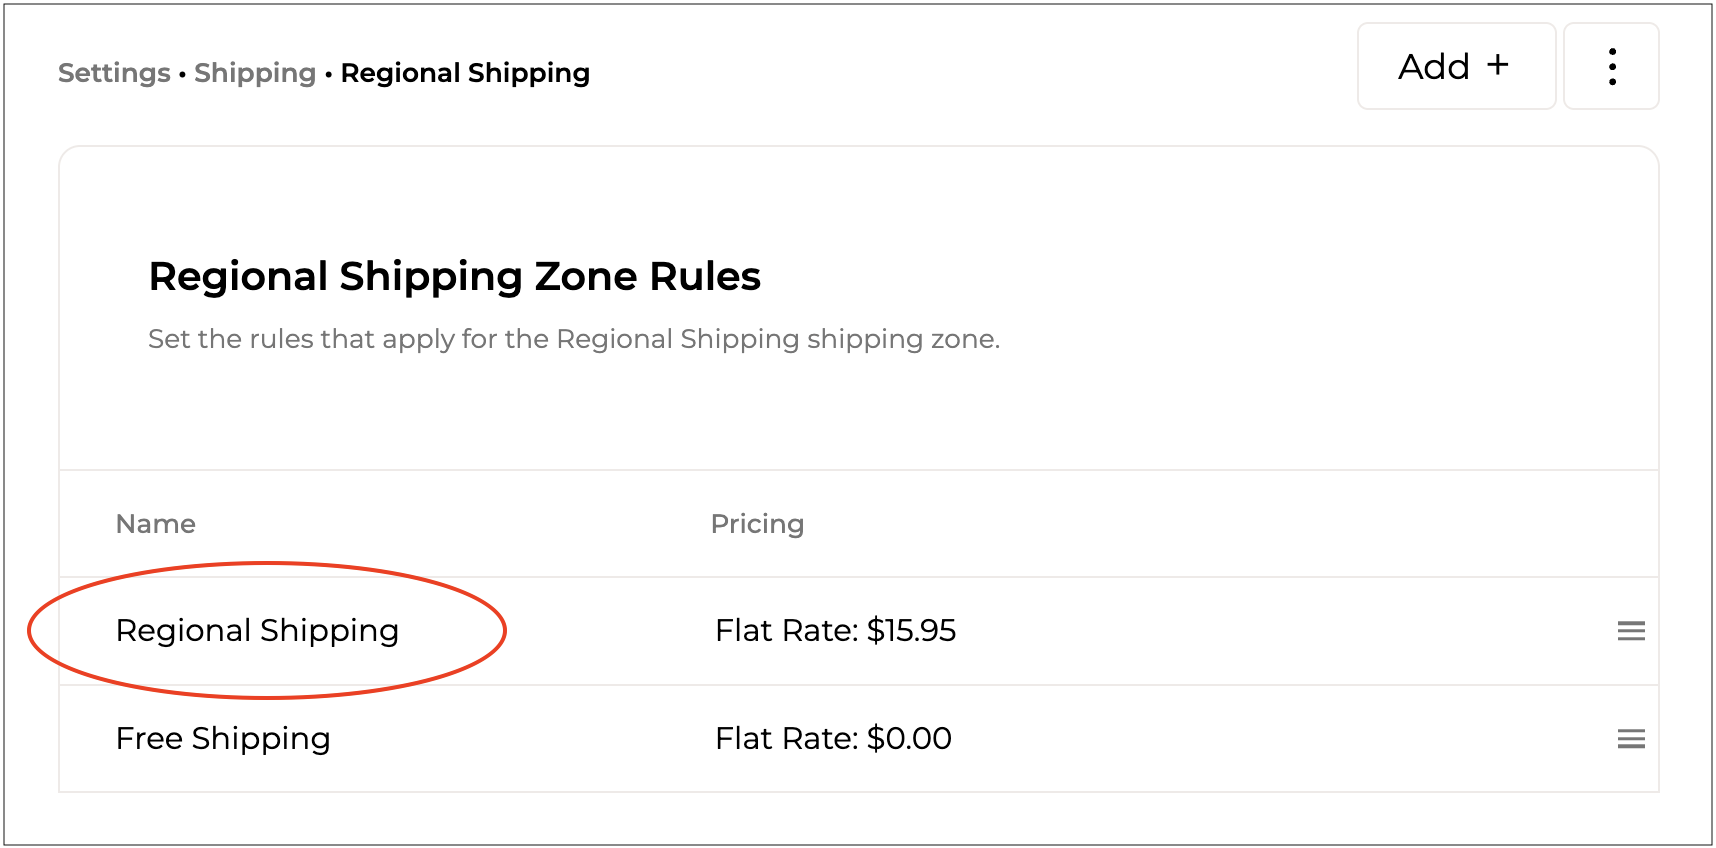Viewport: 1716px width, 848px height.
Task: Select the Flat Rate: $0.00 pricing cell
Action: 833,739
